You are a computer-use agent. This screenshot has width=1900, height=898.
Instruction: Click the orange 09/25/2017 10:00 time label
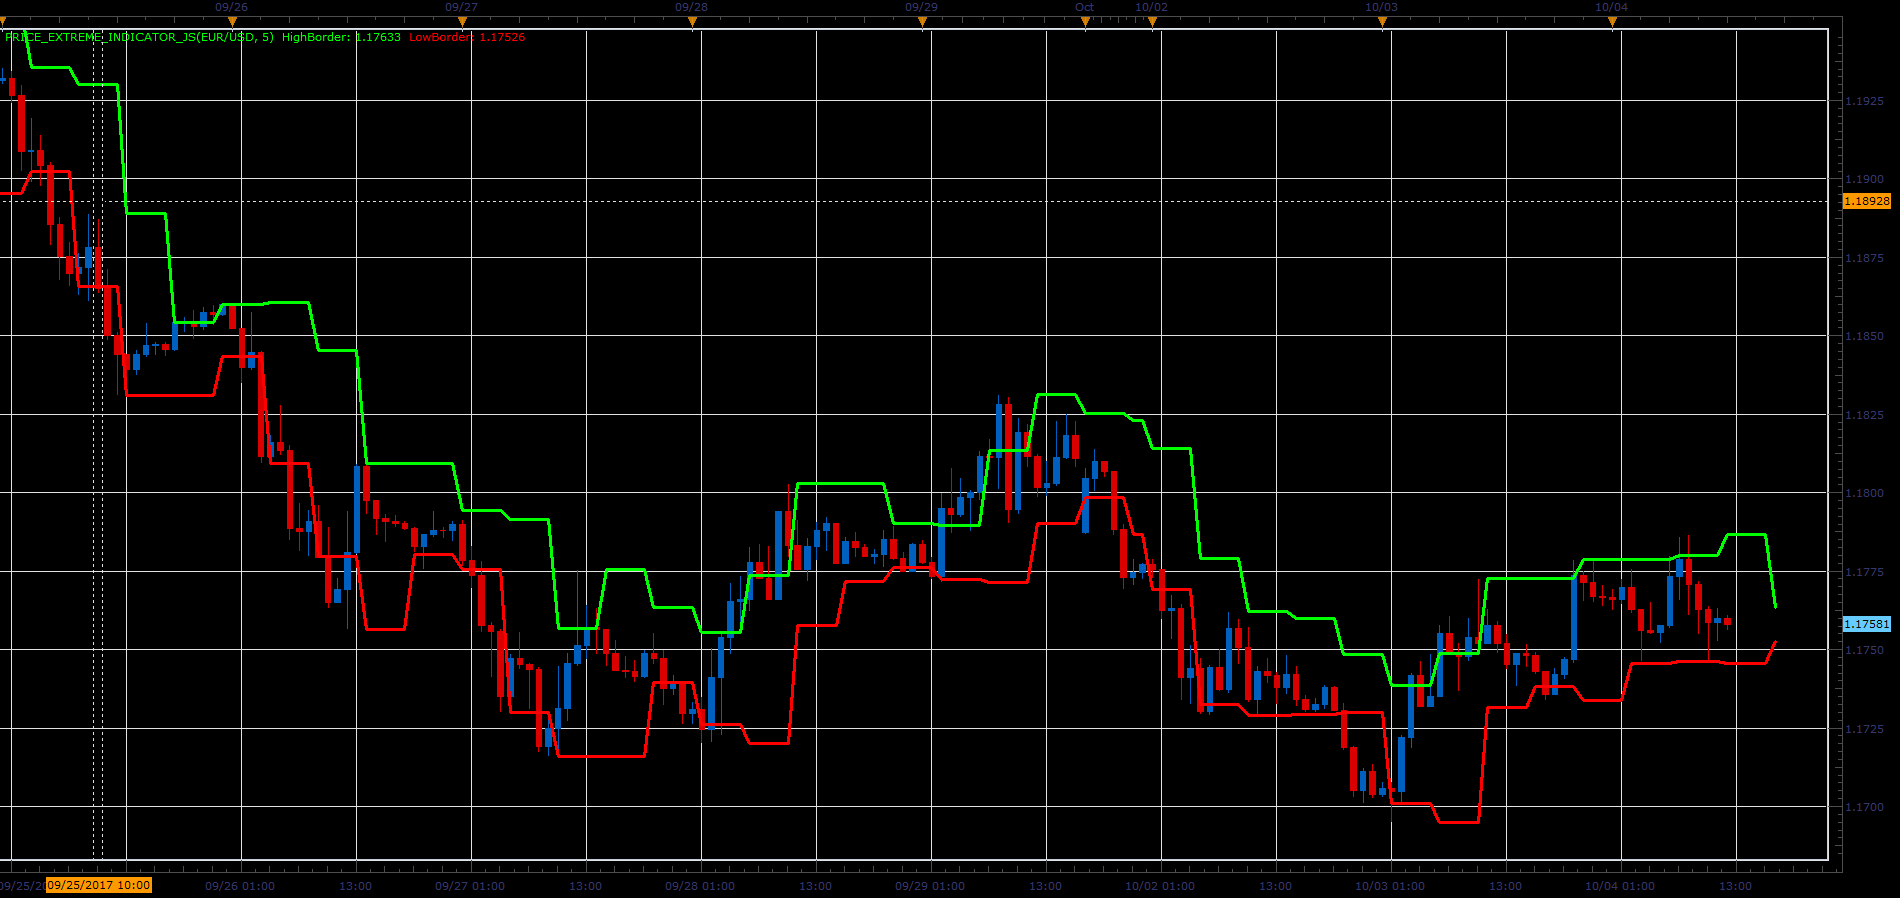click(99, 885)
